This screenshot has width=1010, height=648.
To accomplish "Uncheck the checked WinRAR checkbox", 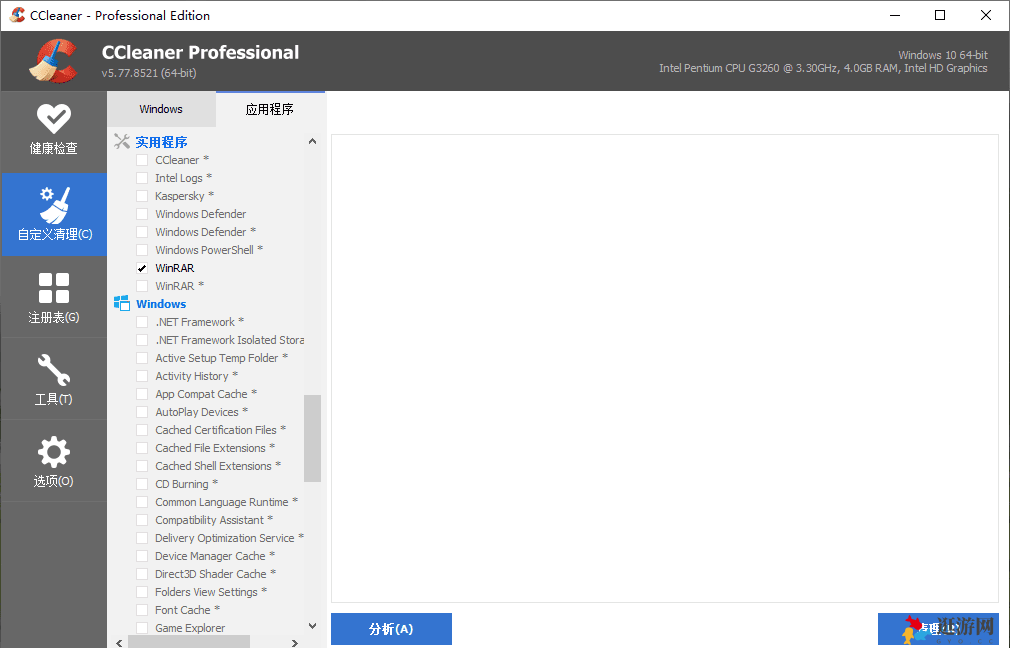I will point(142,268).
